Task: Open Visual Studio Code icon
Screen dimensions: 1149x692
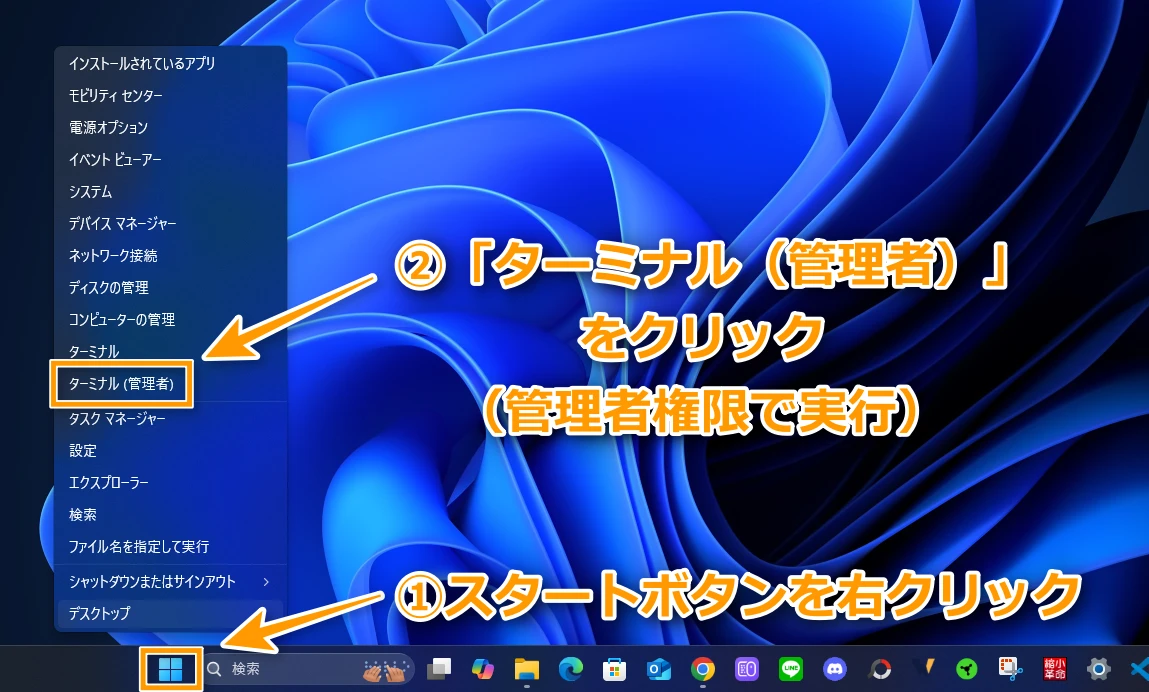Action: coord(1140,669)
